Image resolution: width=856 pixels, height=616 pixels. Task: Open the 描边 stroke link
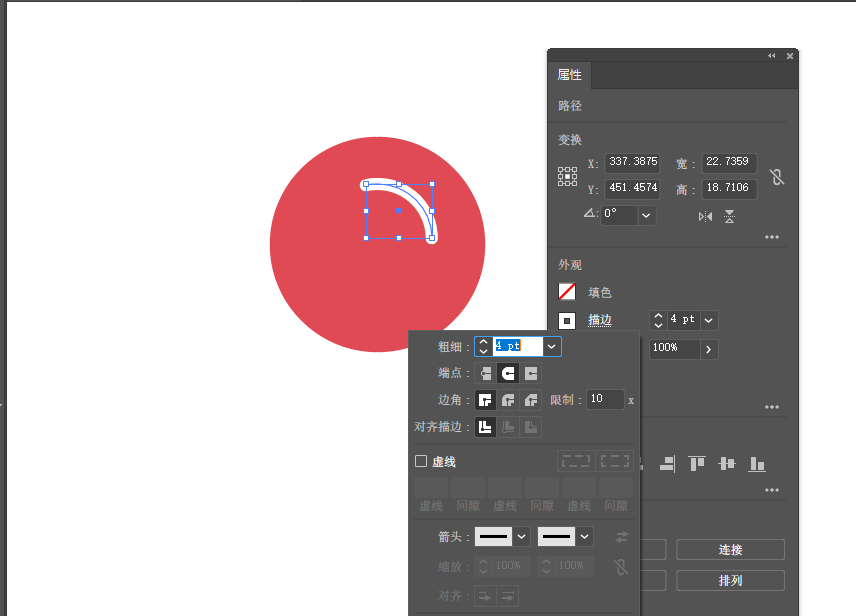pyautogui.click(x=599, y=321)
